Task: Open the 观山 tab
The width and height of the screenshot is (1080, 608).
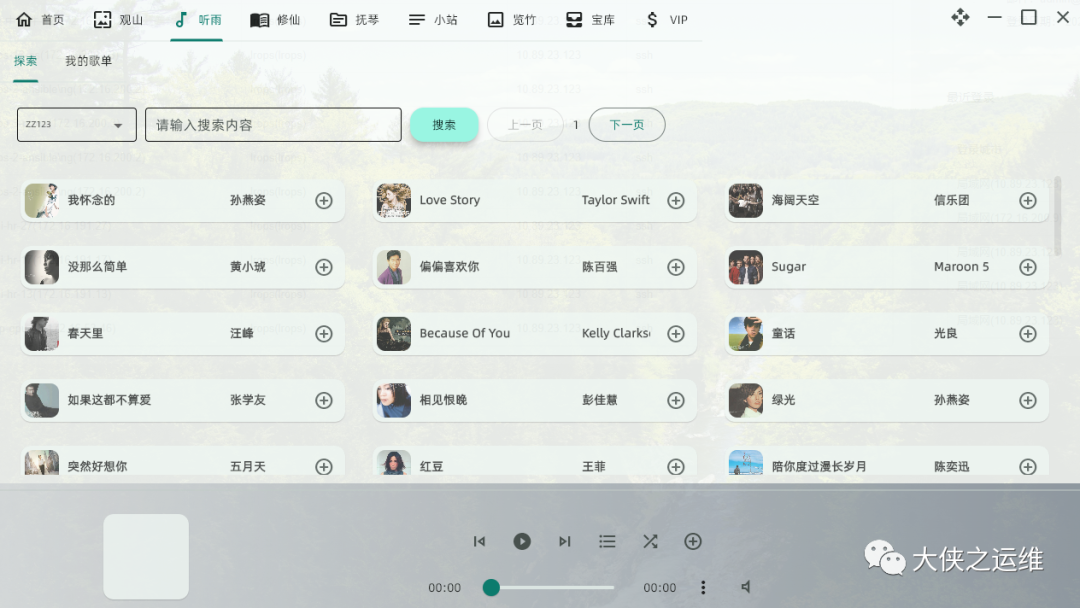Action: coord(118,20)
